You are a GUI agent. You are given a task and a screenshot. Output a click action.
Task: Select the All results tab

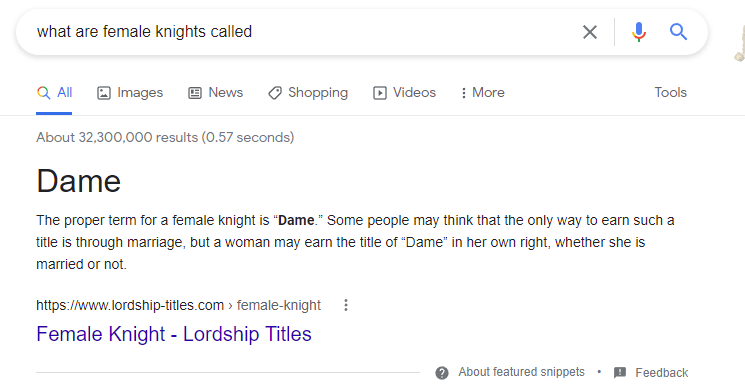54,93
